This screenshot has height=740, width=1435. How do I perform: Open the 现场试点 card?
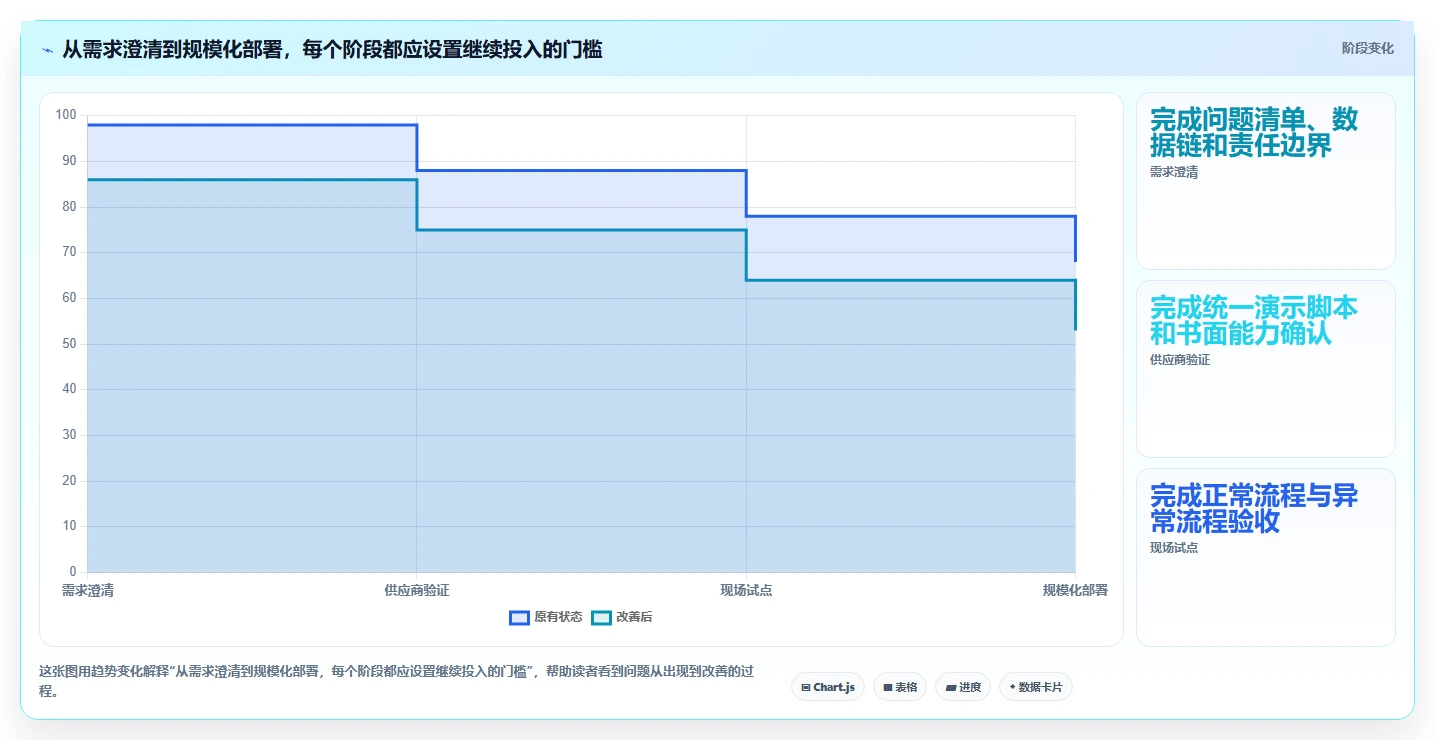(x=1266, y=557)
